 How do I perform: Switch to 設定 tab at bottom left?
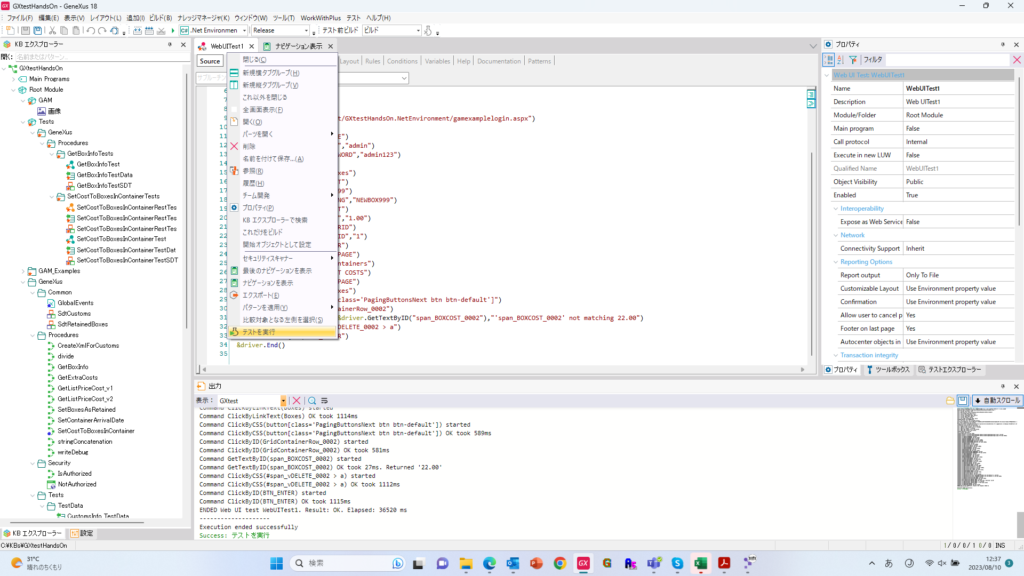click(x=82, y=534)
